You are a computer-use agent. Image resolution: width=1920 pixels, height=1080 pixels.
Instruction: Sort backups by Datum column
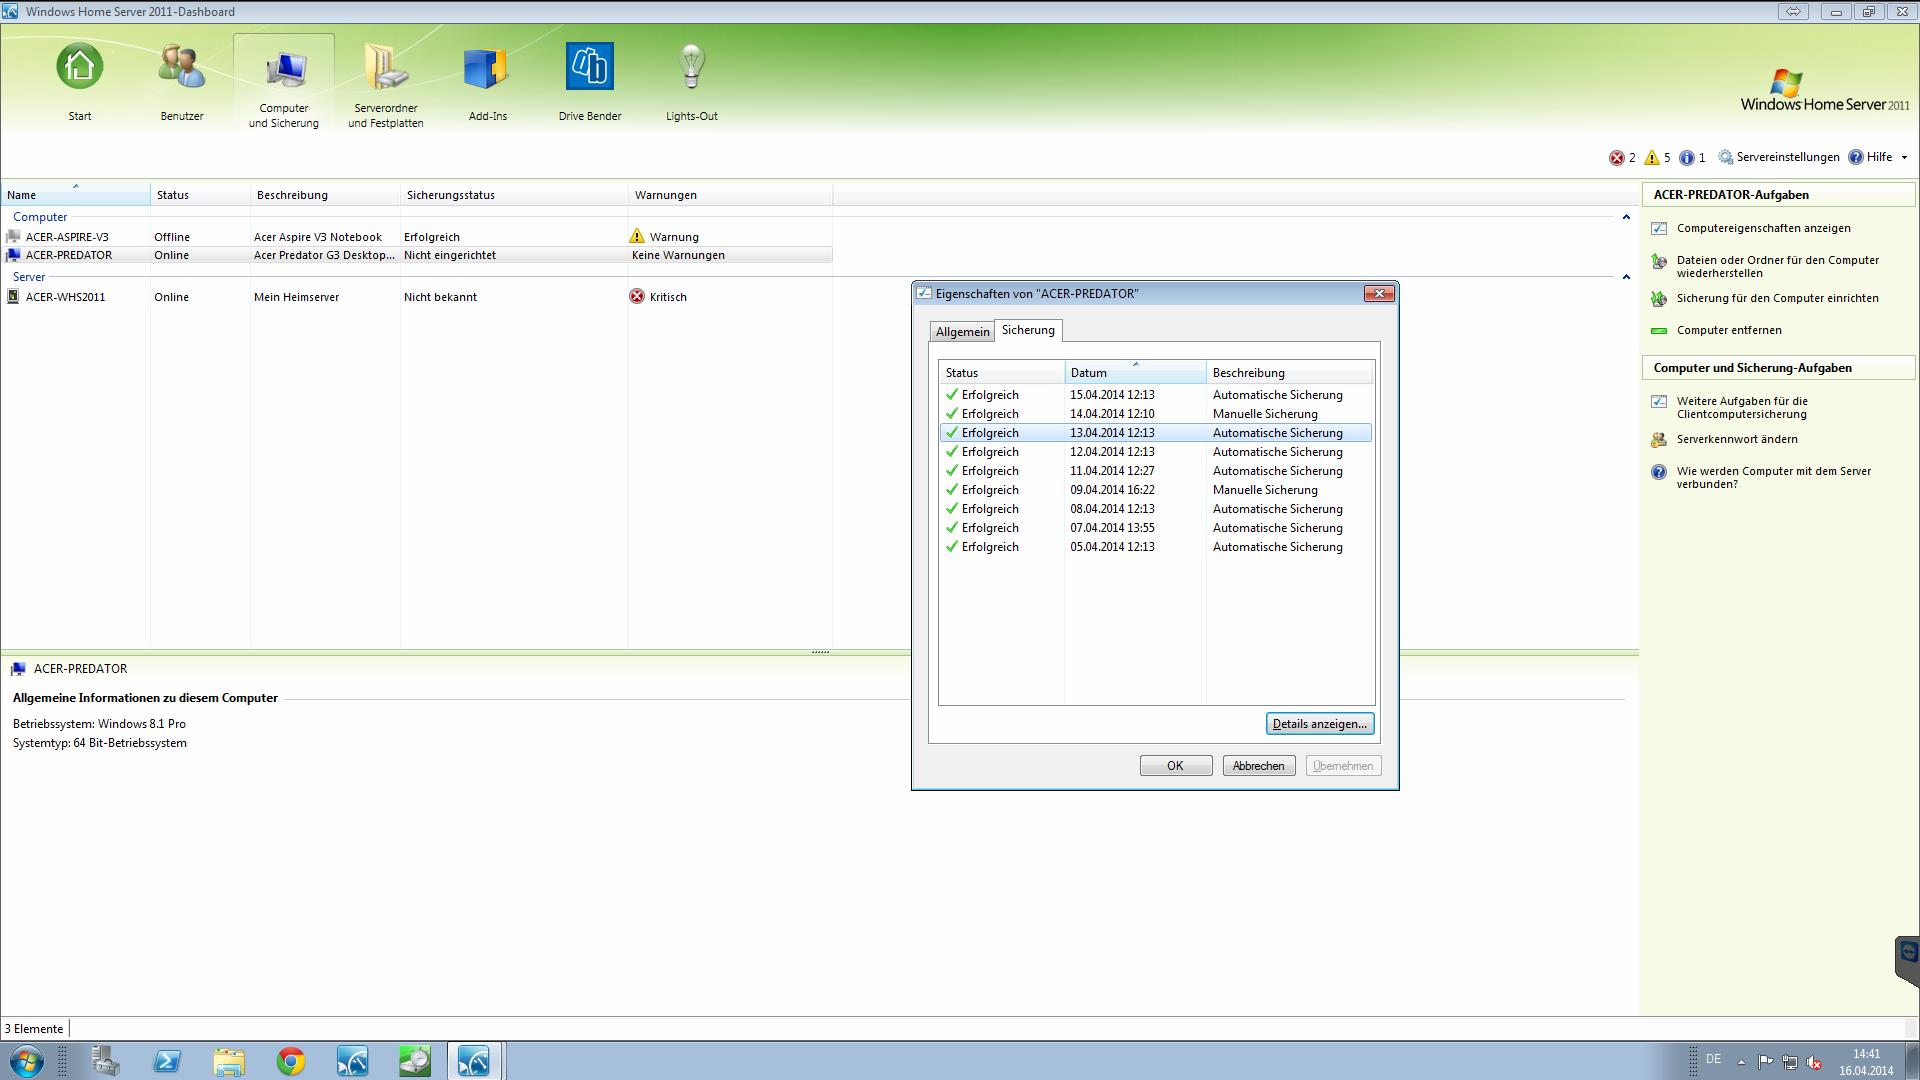(1135, 373)
